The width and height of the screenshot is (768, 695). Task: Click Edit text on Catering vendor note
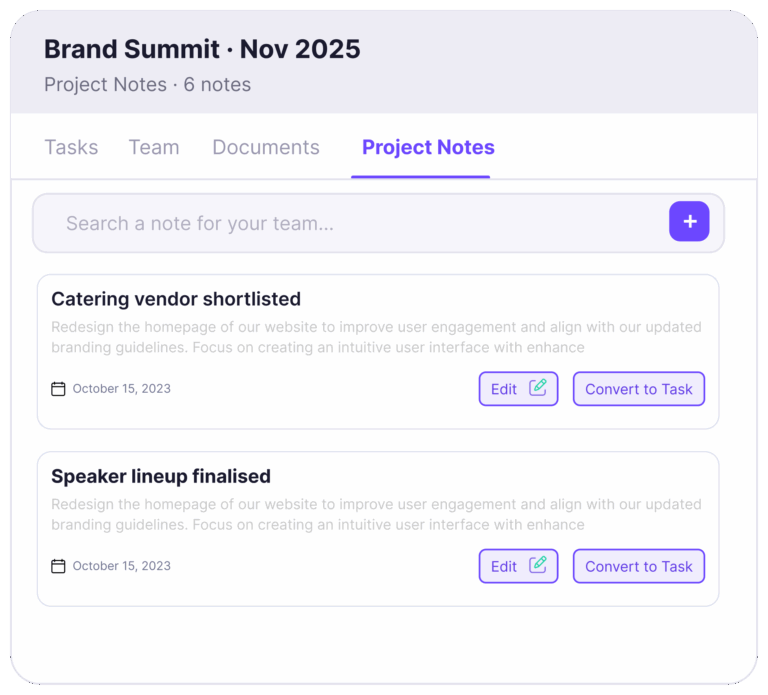coord(504,389)
